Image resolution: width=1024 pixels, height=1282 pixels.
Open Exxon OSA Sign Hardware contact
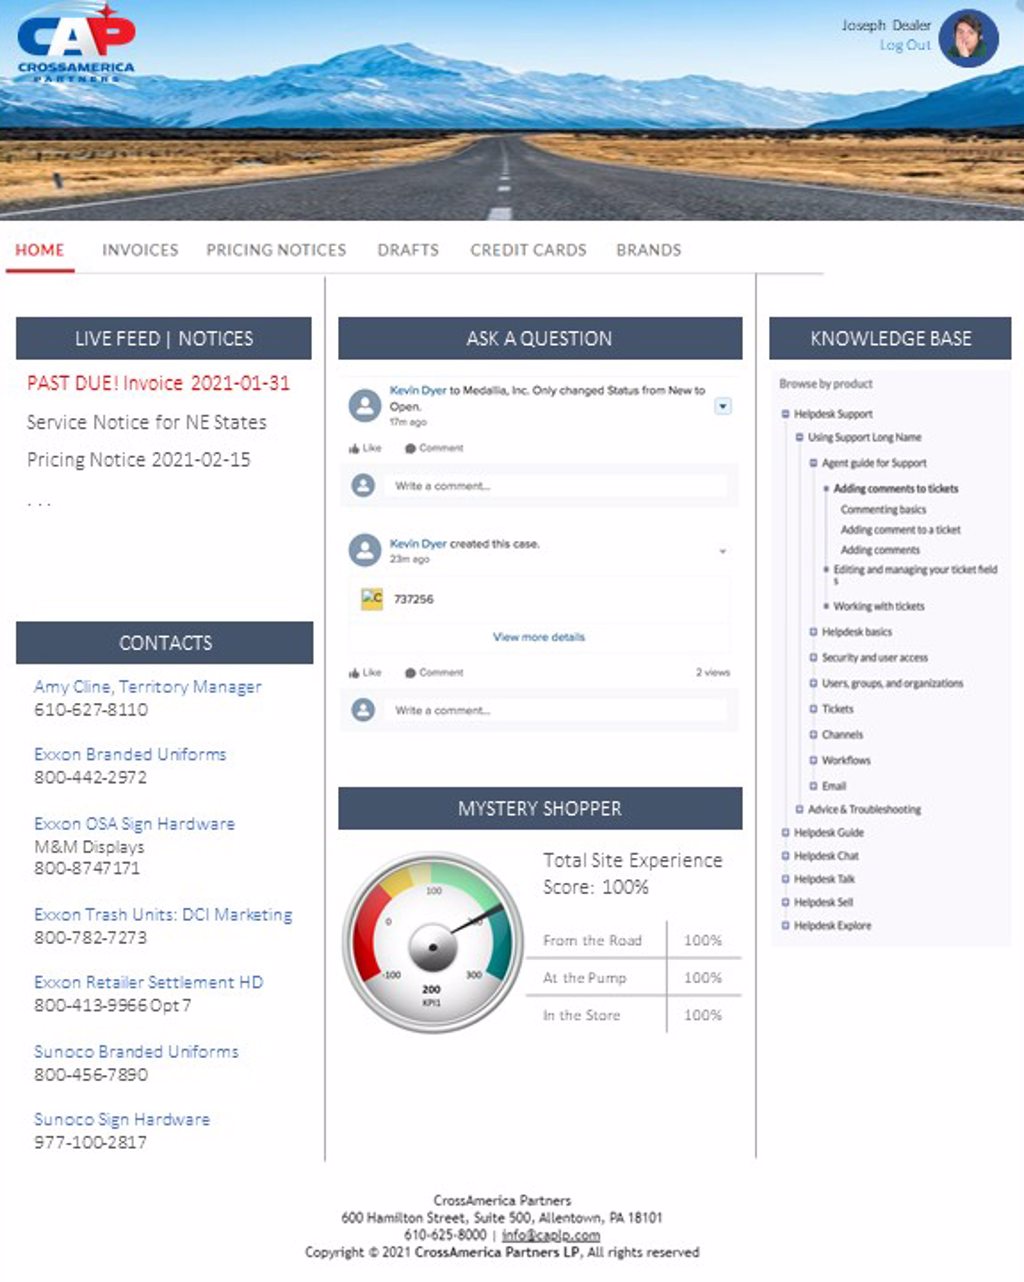coord(135,824)
